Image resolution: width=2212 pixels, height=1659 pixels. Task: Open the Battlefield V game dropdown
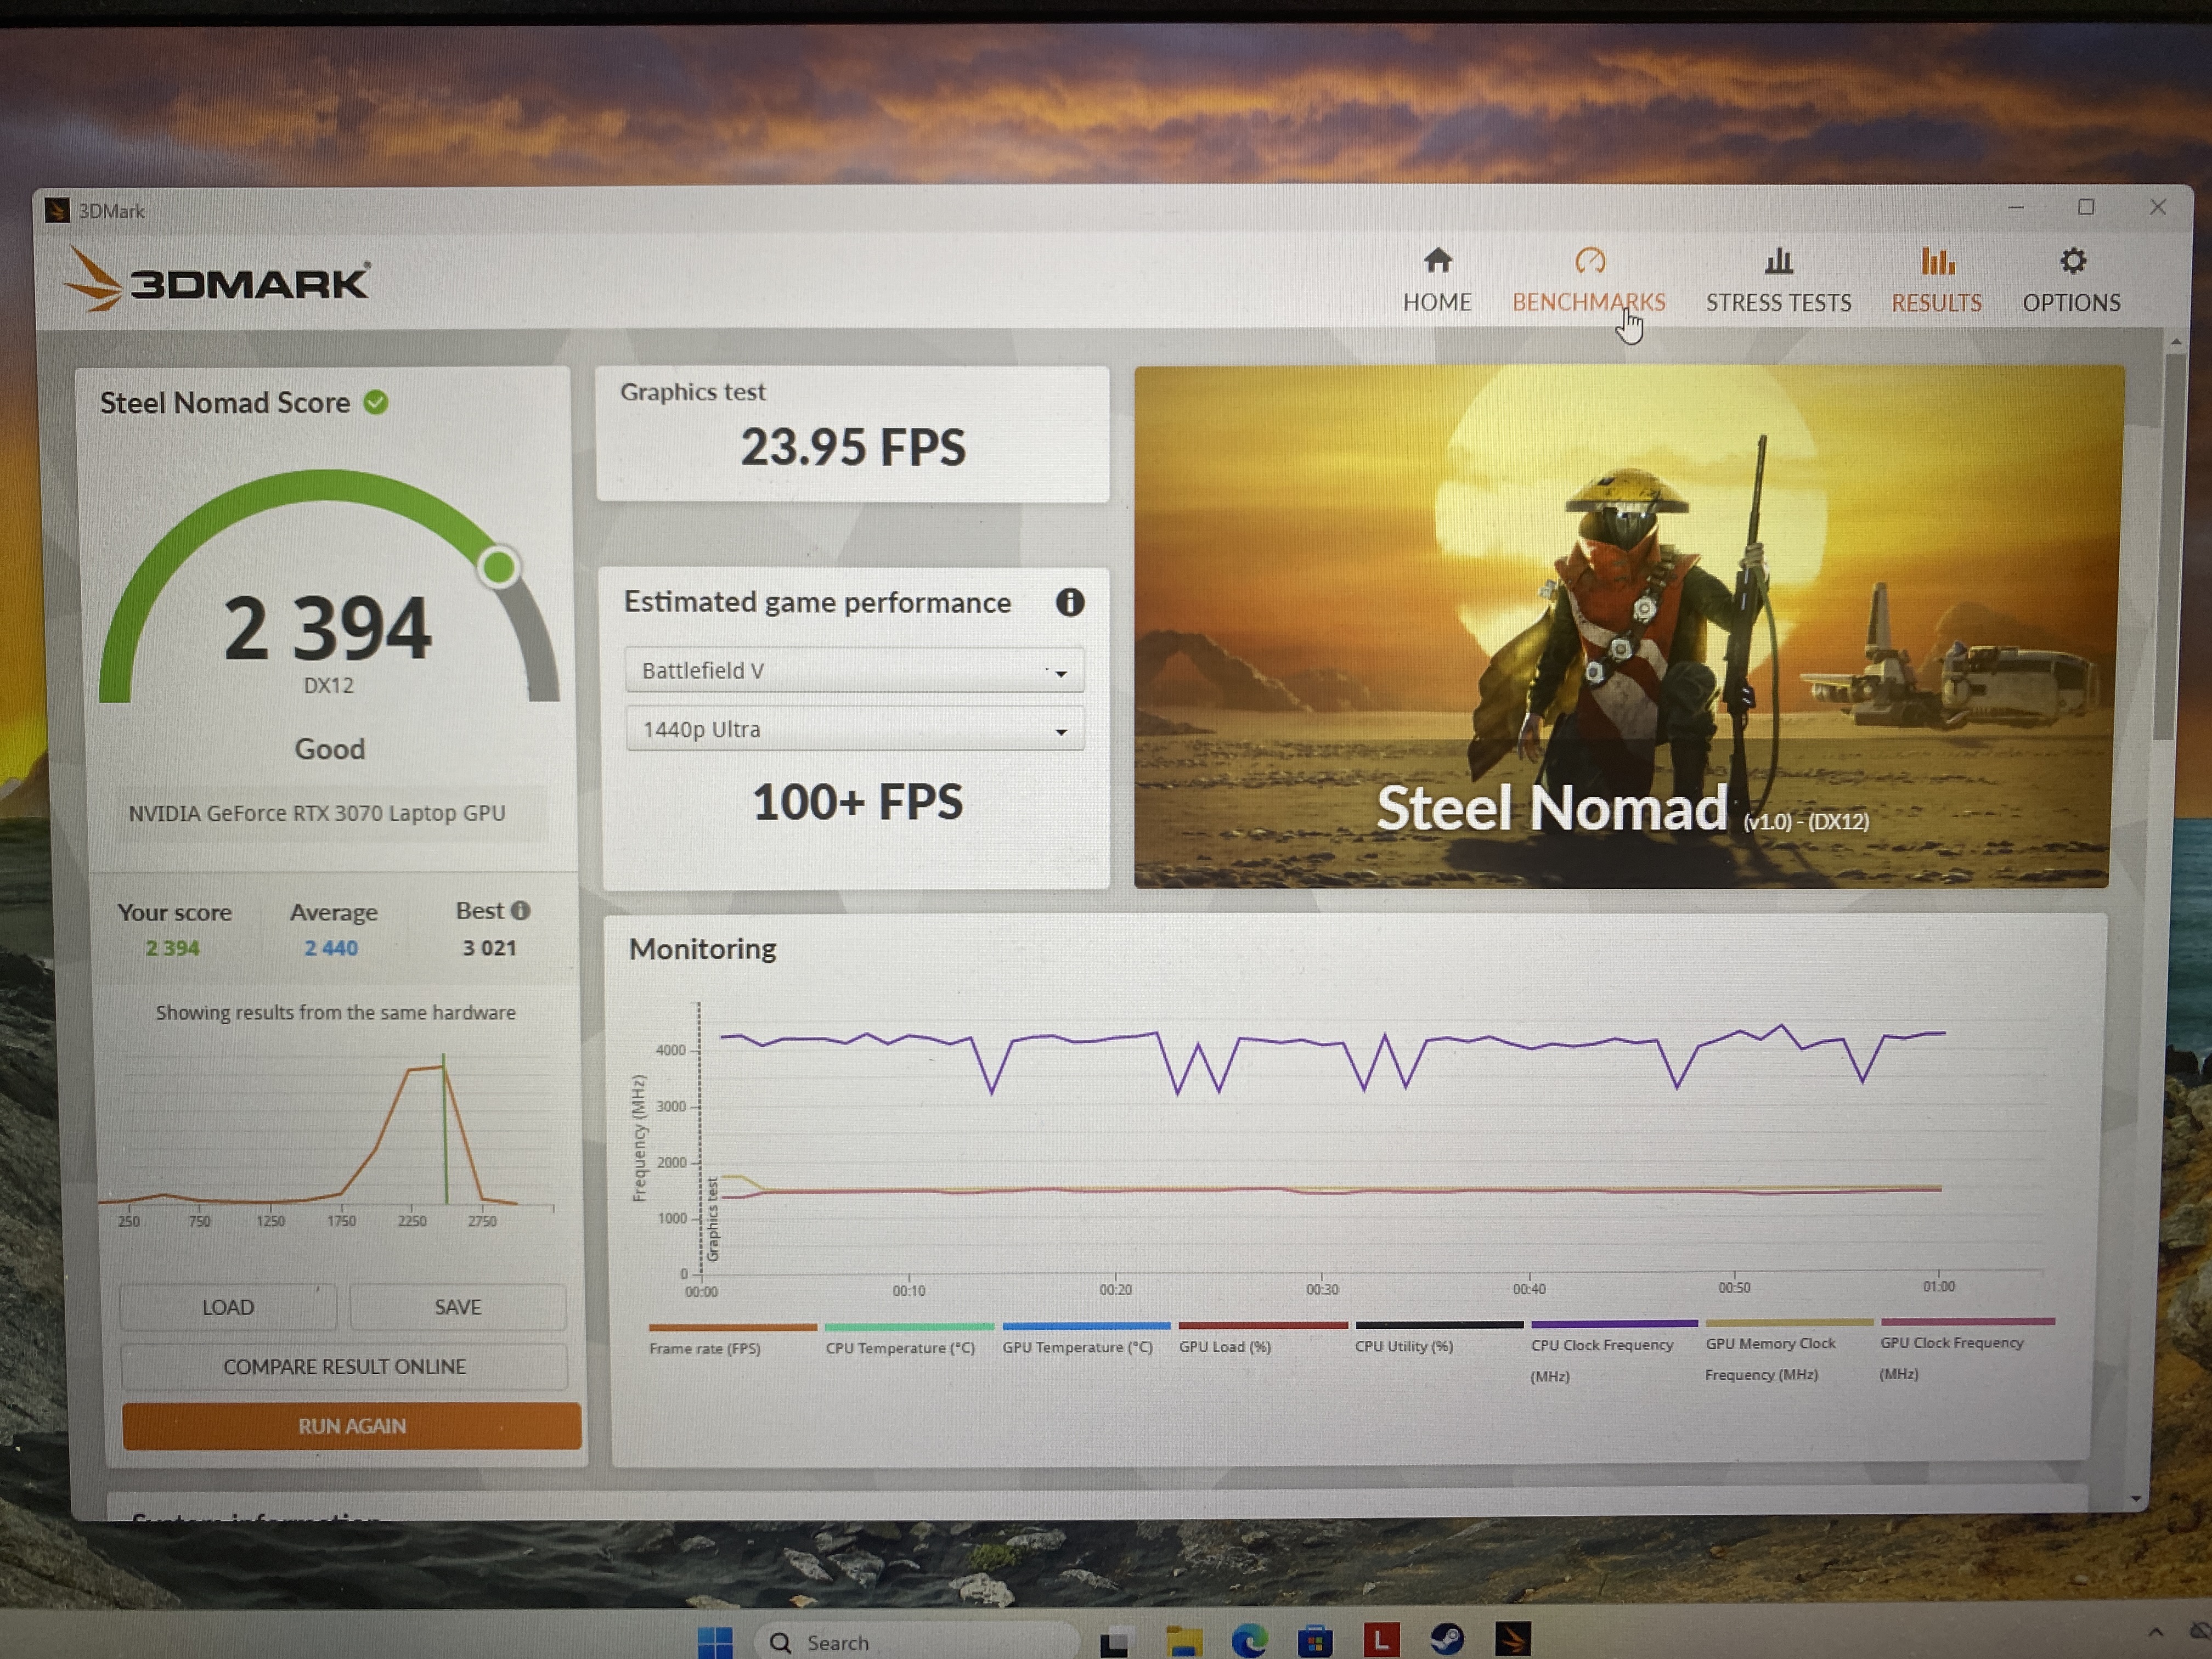(854, 670)
